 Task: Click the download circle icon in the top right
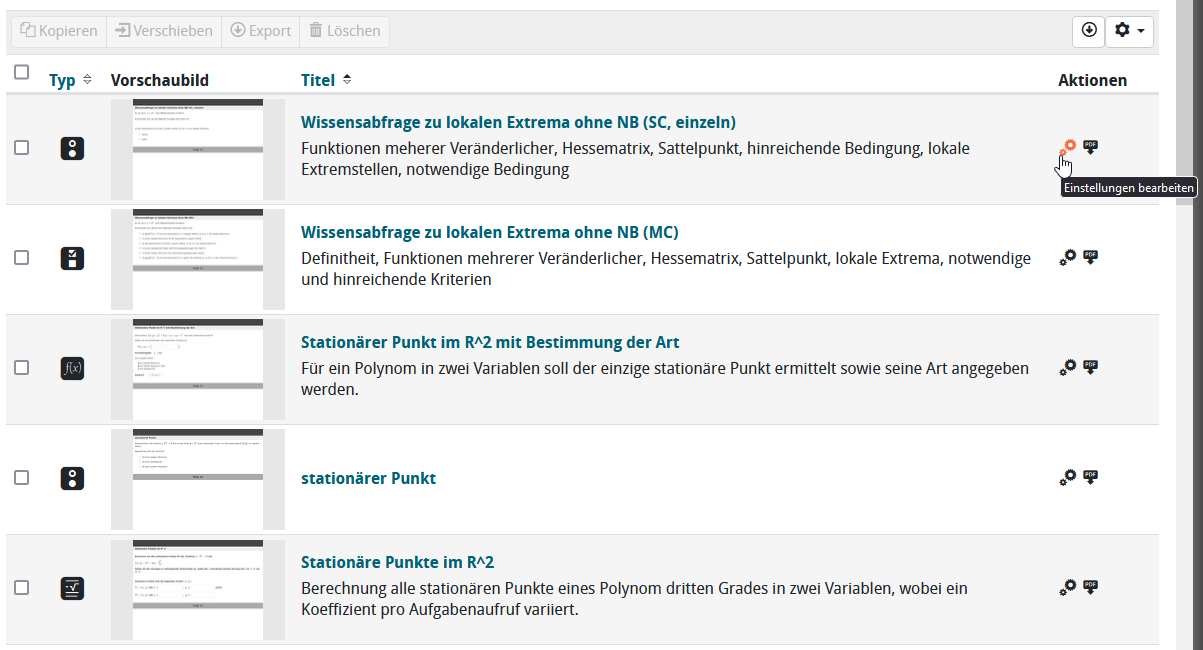pos(1089,31)
